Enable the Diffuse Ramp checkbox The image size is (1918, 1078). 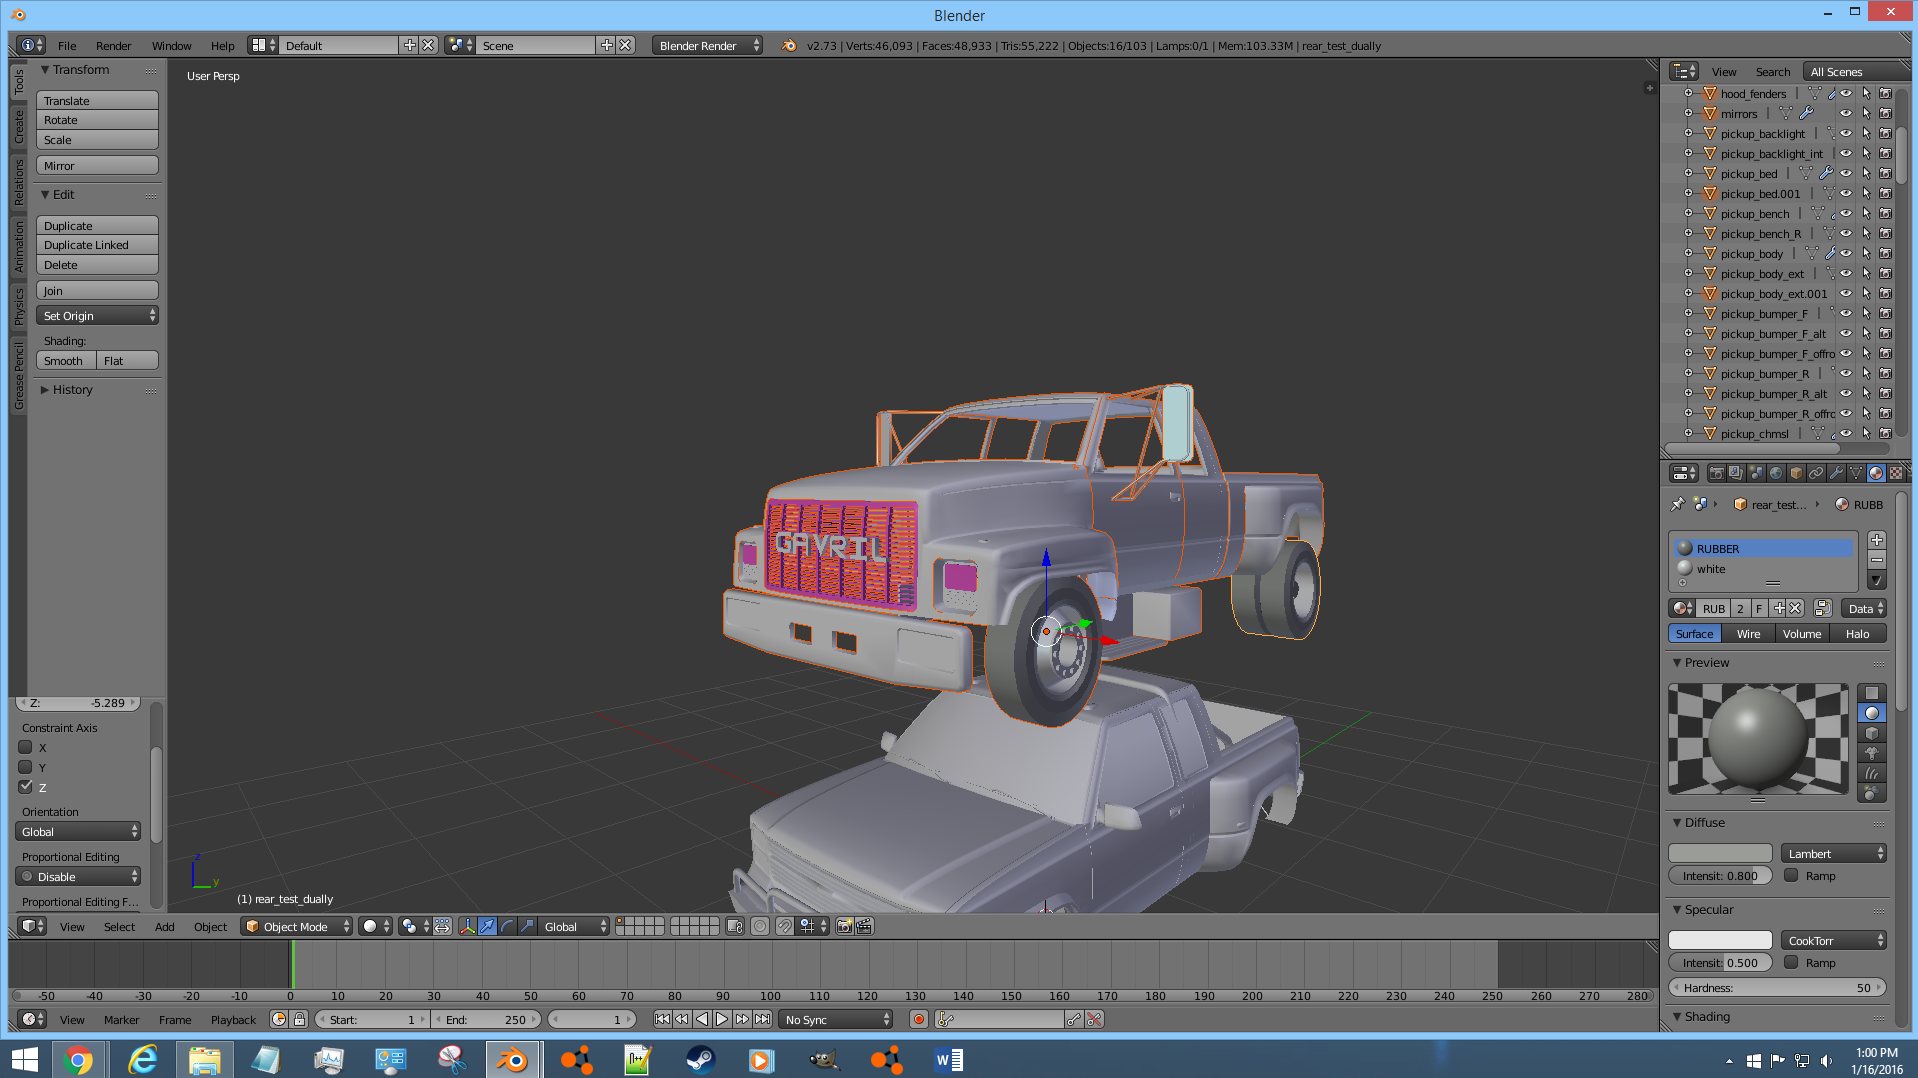coord(1791,875)
